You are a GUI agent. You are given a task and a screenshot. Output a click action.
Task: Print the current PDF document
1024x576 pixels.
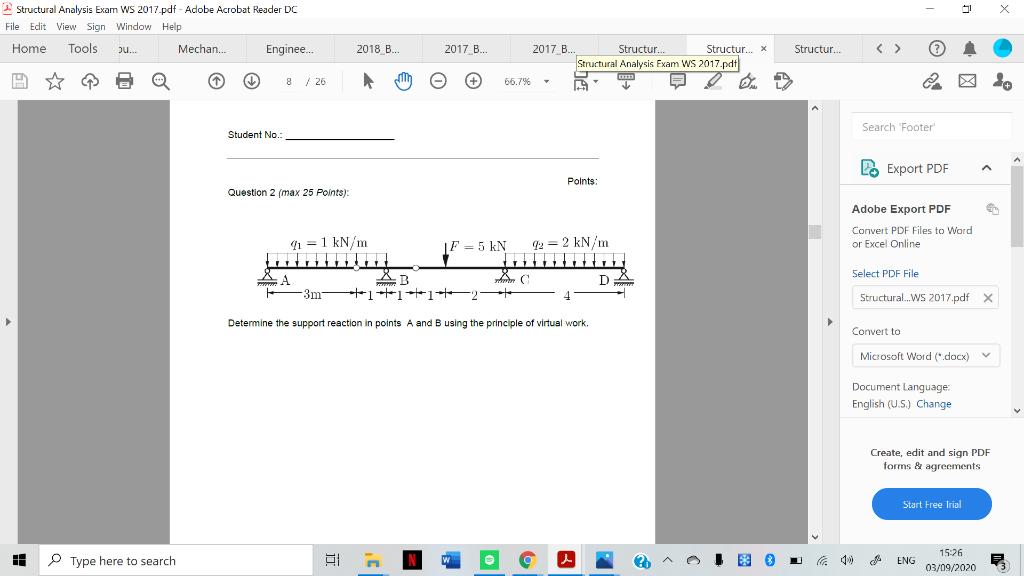tap(125, 82)
